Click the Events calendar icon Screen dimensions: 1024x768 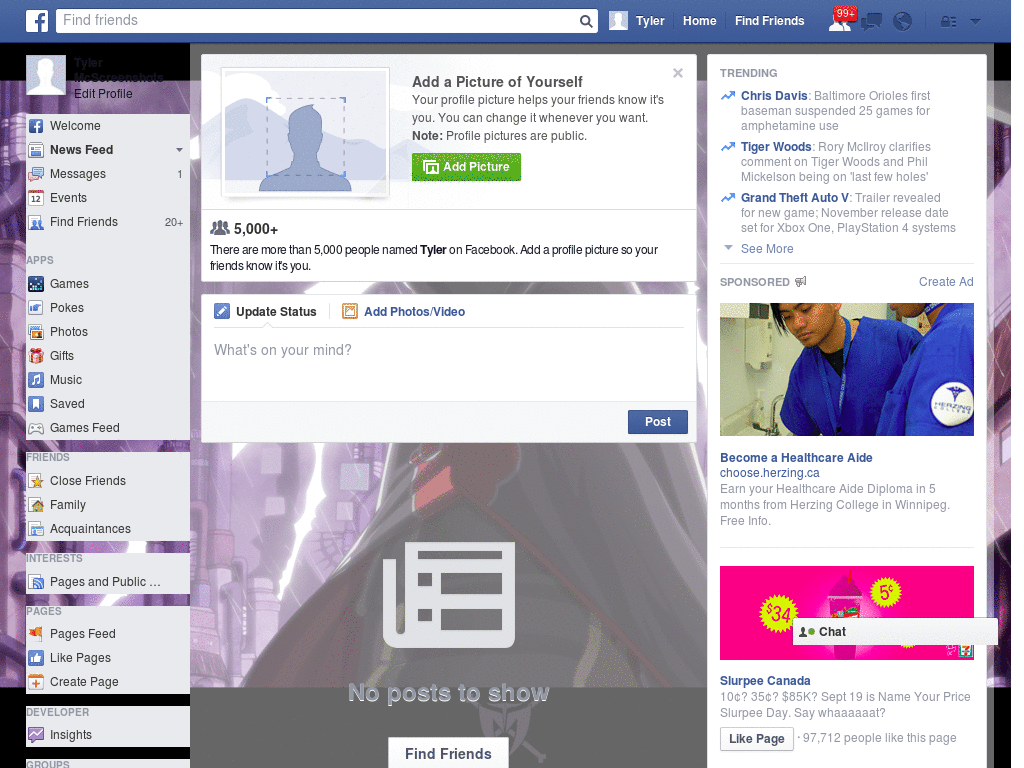[x=36, y=198]
